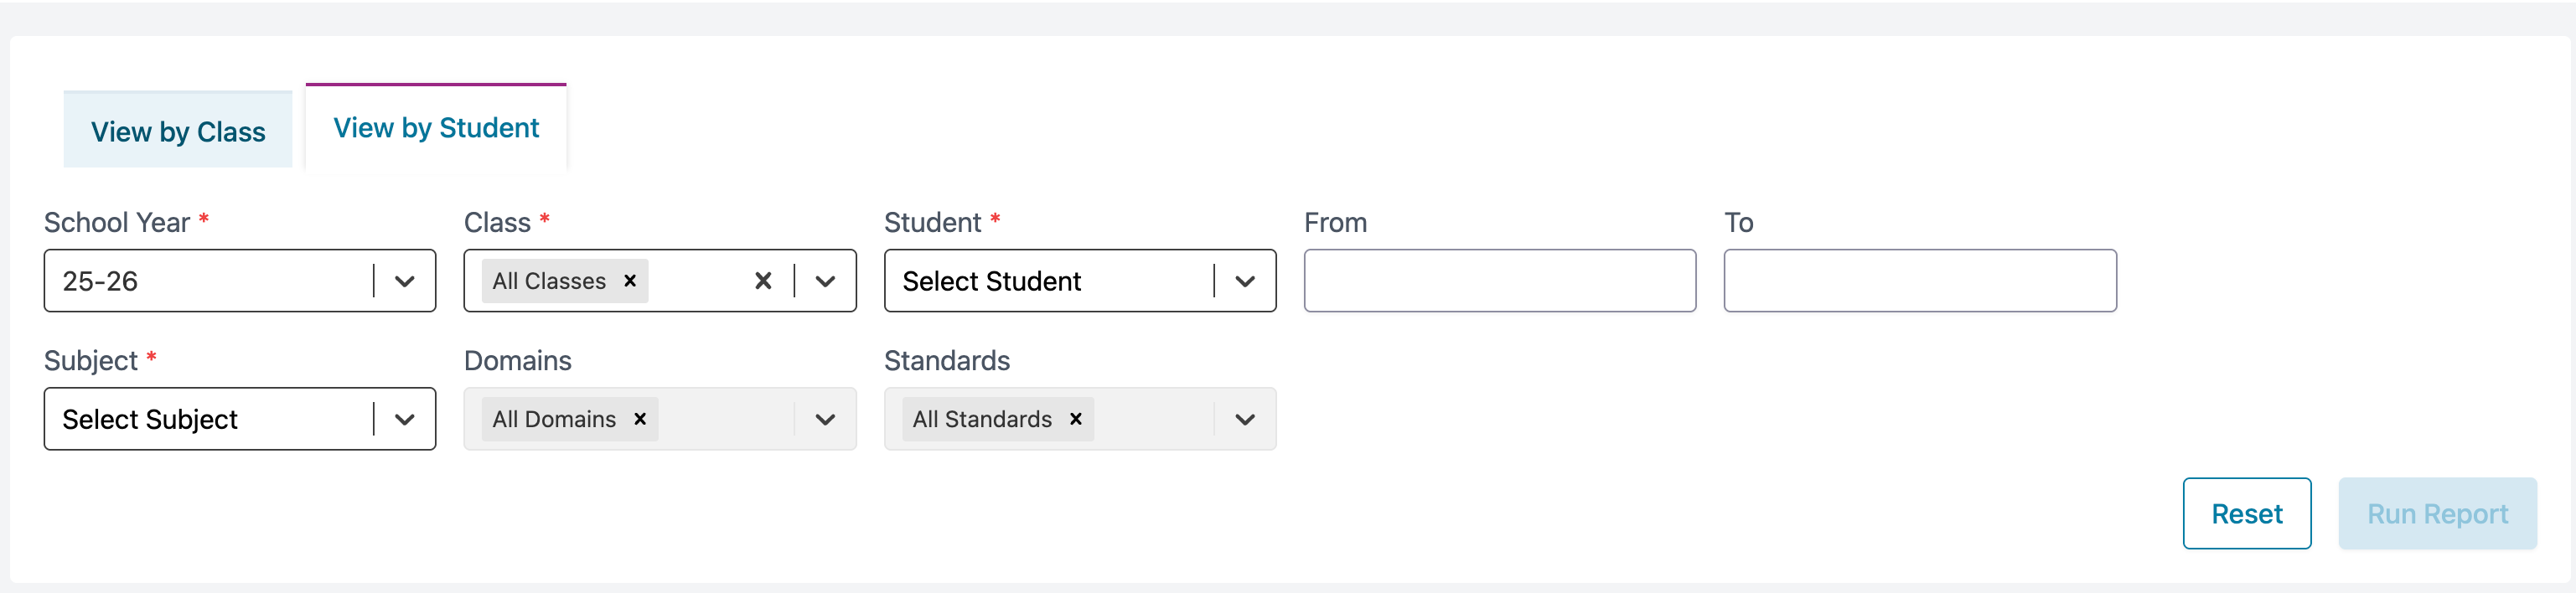Remove the All Classes chip

630,281
